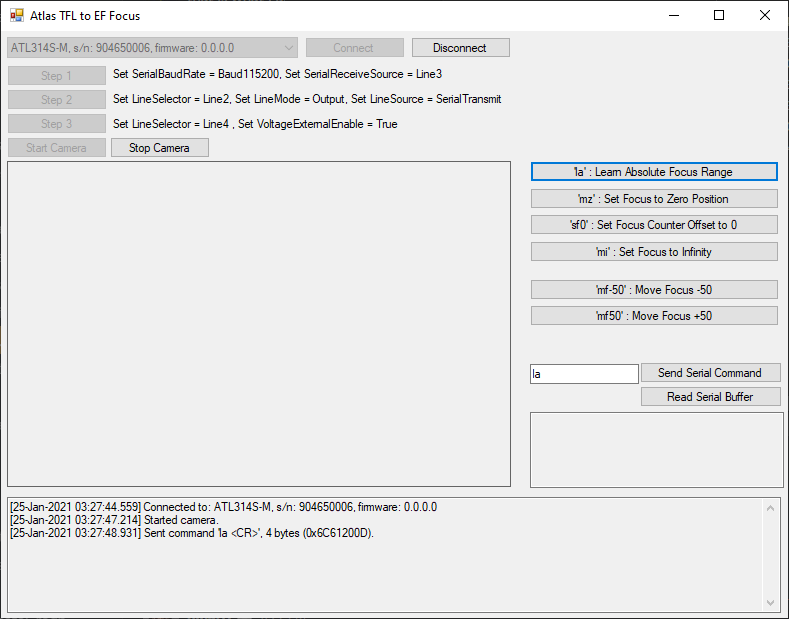Click 'sf0' Set Focus Counter Offset to 0
The height and width of the screenshot is (619, 789).
click(653, 225)
